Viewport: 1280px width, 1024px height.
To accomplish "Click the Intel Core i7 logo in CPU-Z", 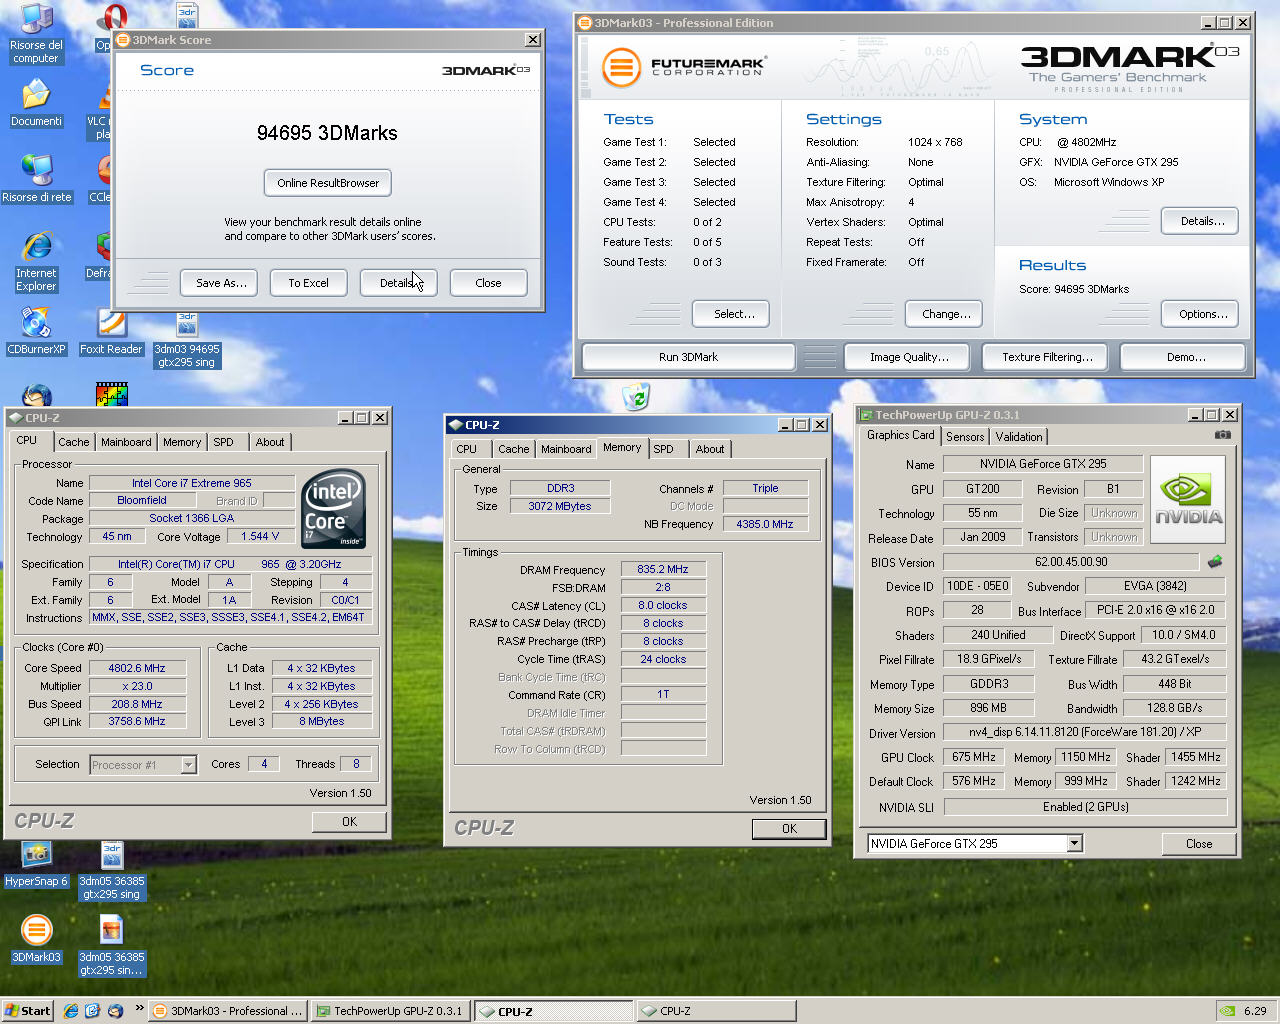I will pyautogui.click(x=333, y=509).
